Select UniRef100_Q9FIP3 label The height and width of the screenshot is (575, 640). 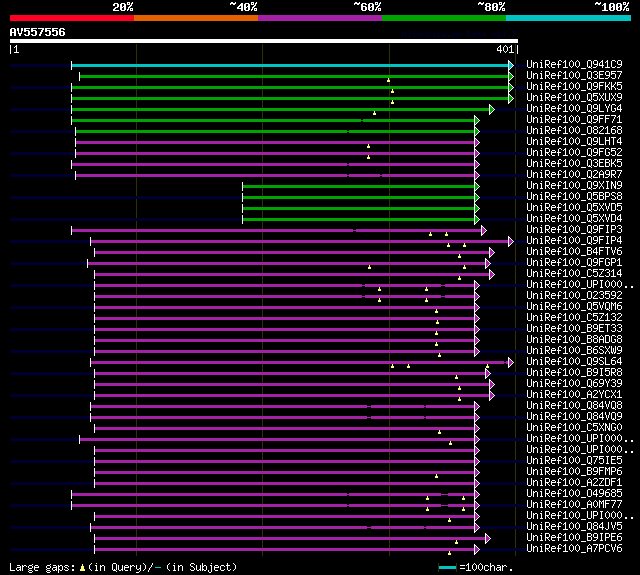click(574, 230)
